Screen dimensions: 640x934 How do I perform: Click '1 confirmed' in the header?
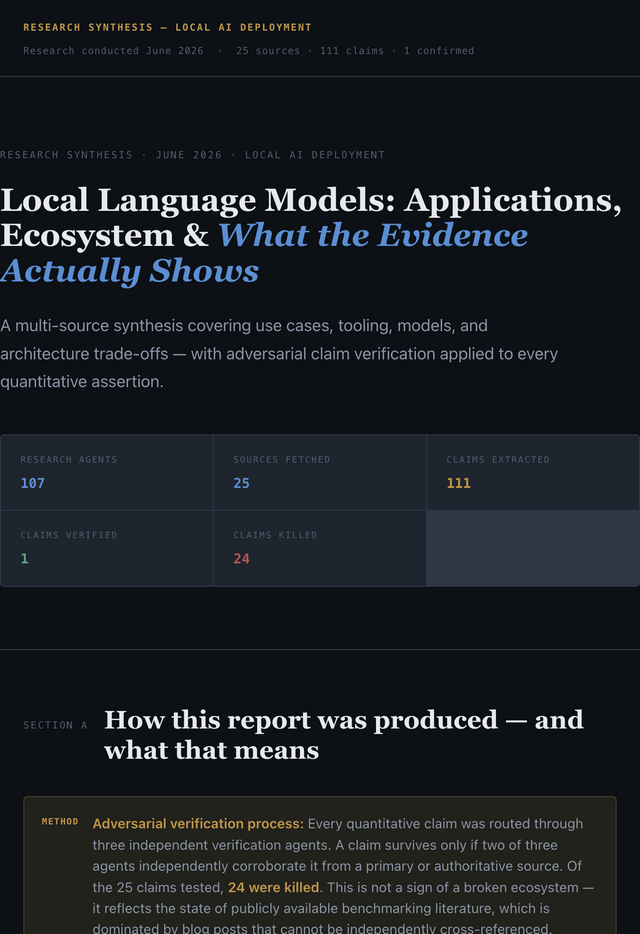439,51
